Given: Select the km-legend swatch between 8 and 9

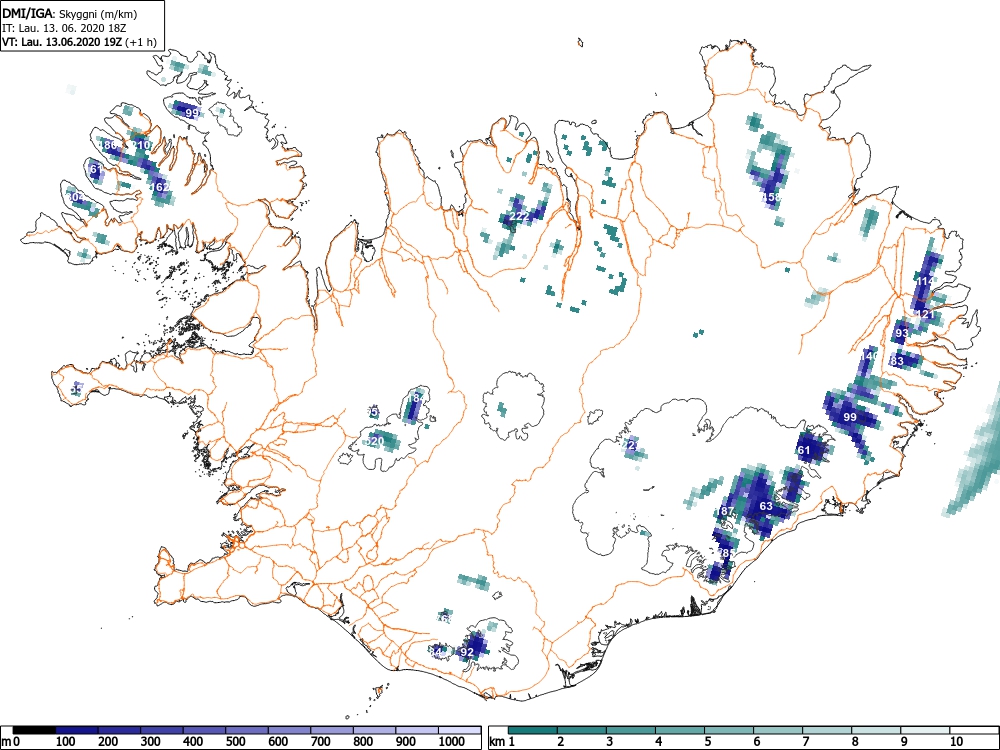Looking at the screenshot, I should [x=876, y=730].
